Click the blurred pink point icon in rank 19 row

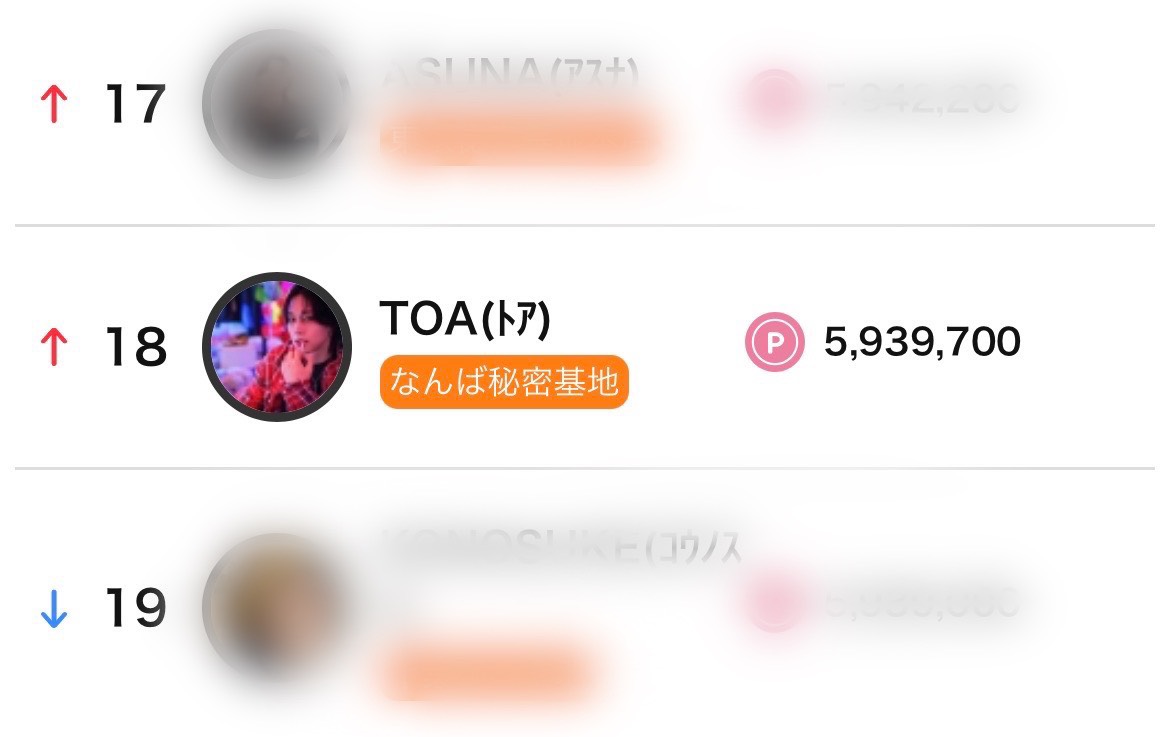[x=774, y=603]
